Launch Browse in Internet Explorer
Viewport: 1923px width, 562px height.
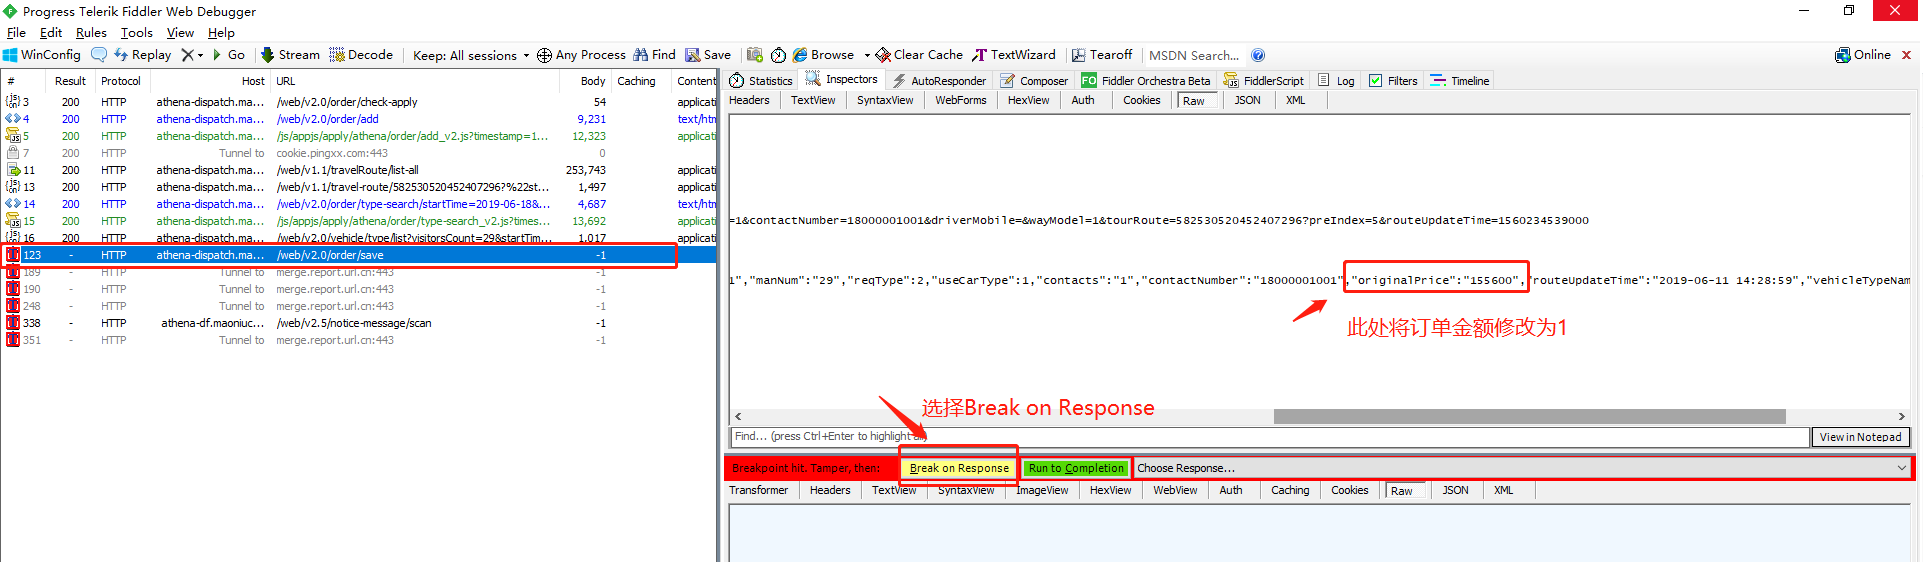coord(824,55)
